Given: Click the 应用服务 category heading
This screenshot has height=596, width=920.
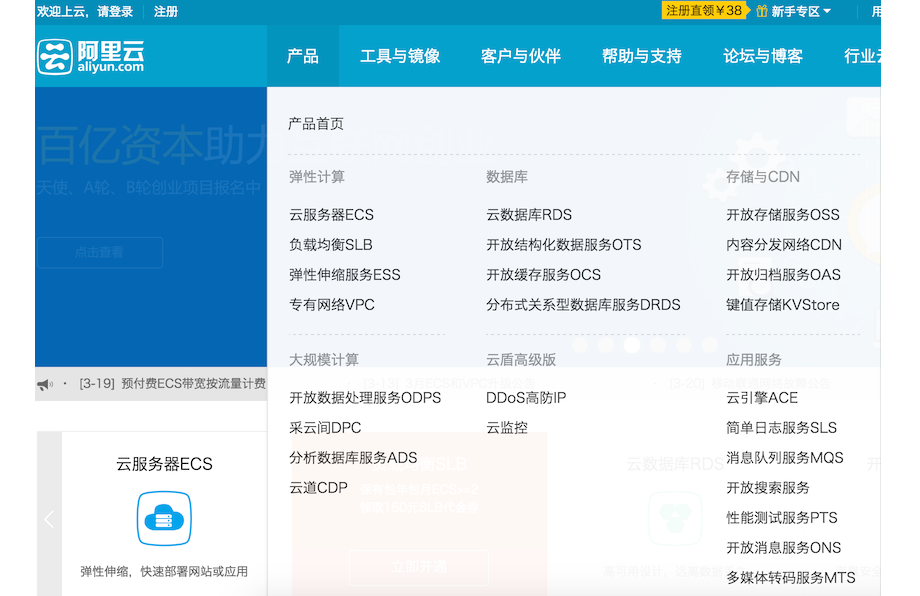Looking at the screenshot, I should [754, 360].
